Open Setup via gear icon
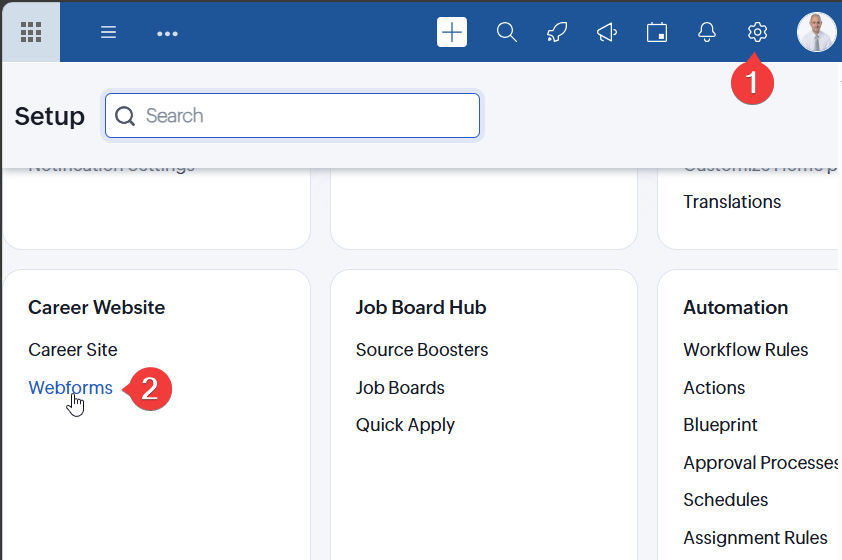 [x=757, y=32]
